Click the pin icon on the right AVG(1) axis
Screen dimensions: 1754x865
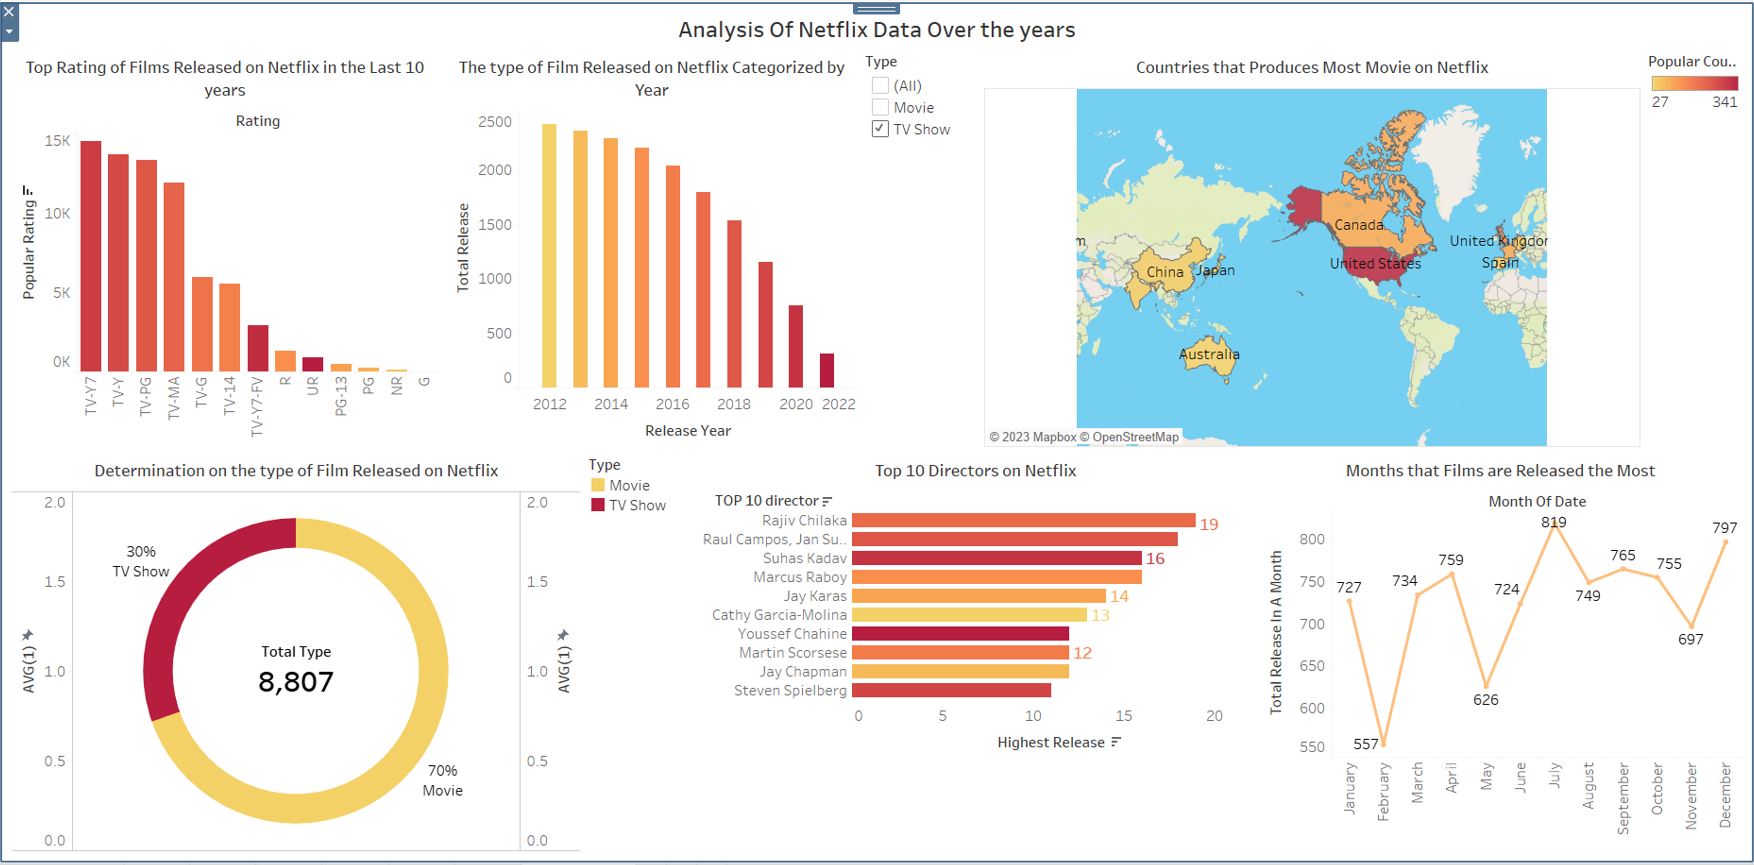[x=563, y=635]
